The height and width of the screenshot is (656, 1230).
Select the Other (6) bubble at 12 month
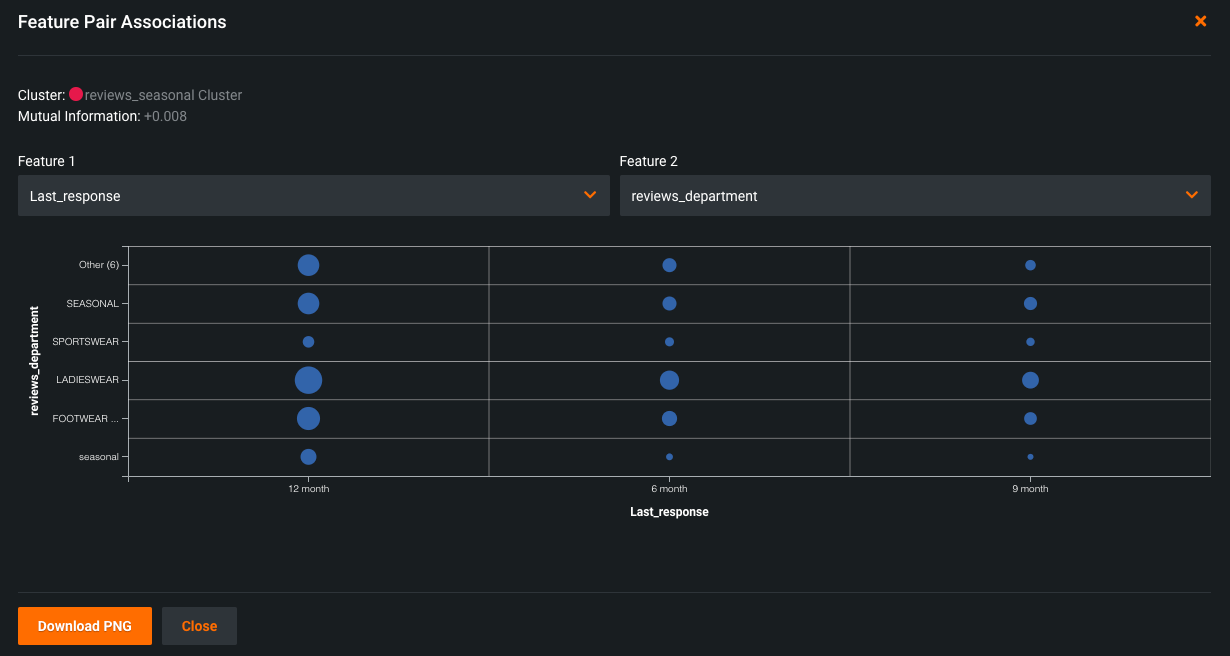pyautogui.click(x=308, y=265)
